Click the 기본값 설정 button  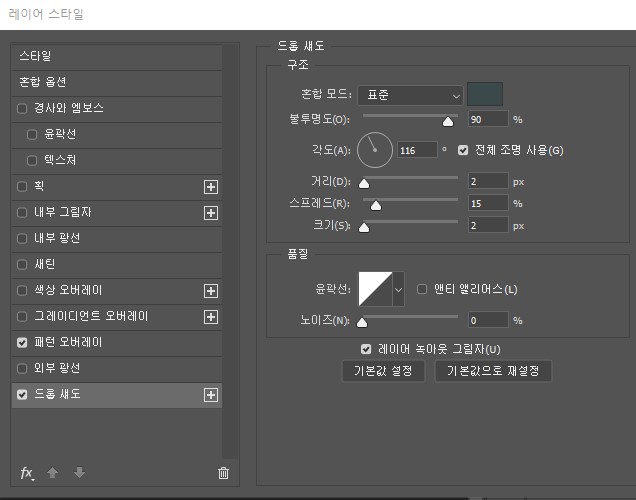pos(383,371)
